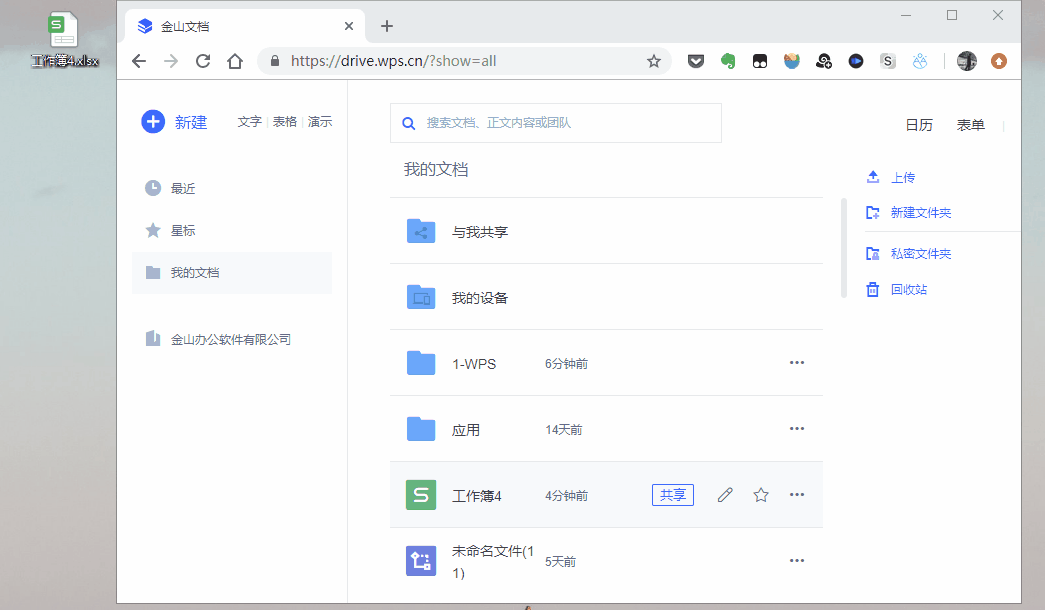The height and width of the screenshot is (610, 1045).
Task: Click the light blue paw extension icon
Action: pos(920,61)
